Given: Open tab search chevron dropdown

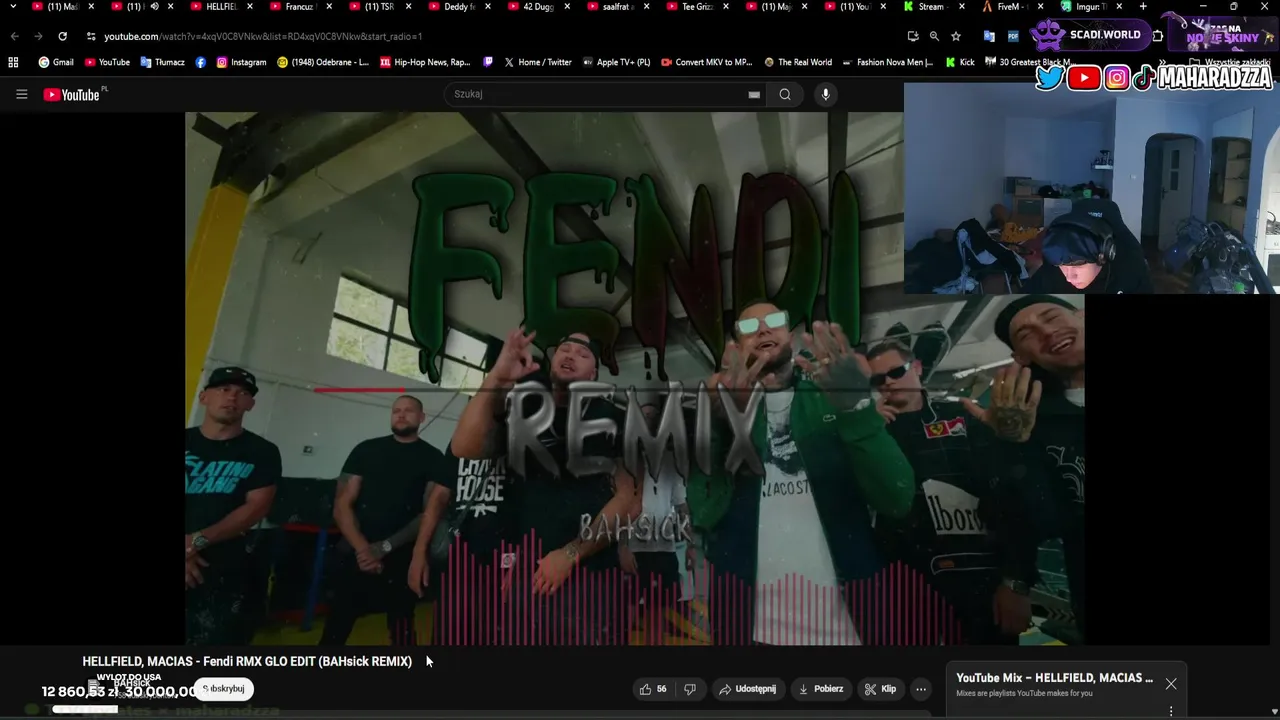Looking at the screenshot, I should pos(13,7).
